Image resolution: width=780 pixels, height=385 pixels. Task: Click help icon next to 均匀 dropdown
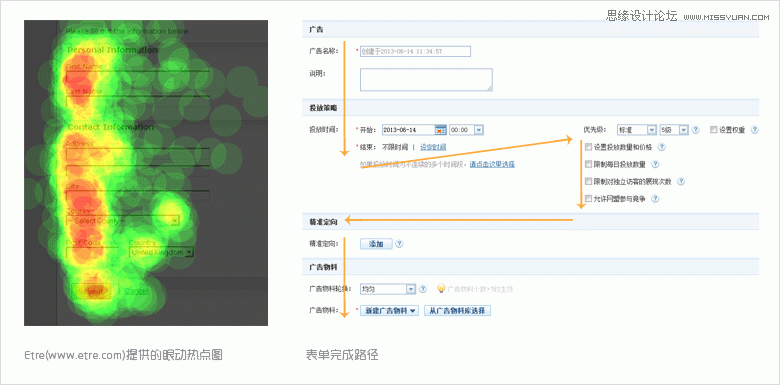423,289
